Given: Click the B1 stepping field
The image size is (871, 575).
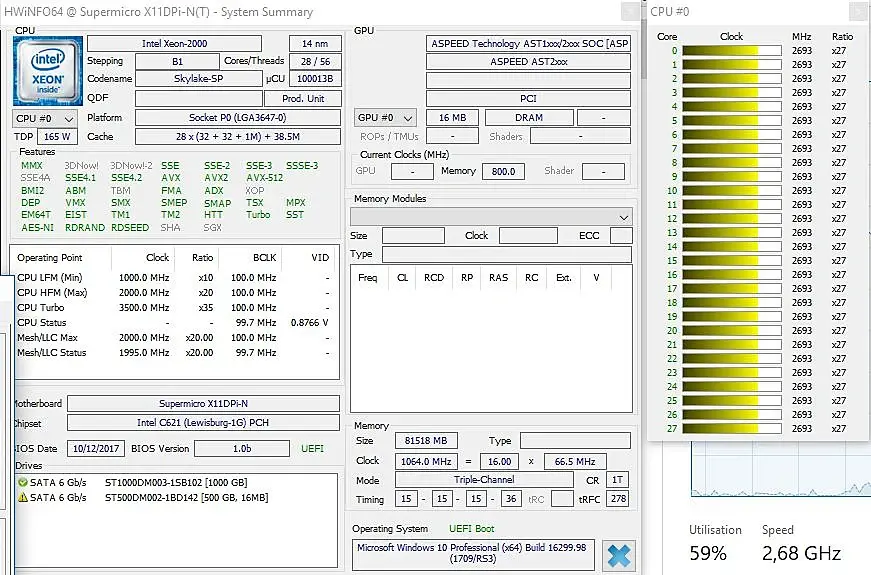Looking at the screenshot, I should (177, 61).
